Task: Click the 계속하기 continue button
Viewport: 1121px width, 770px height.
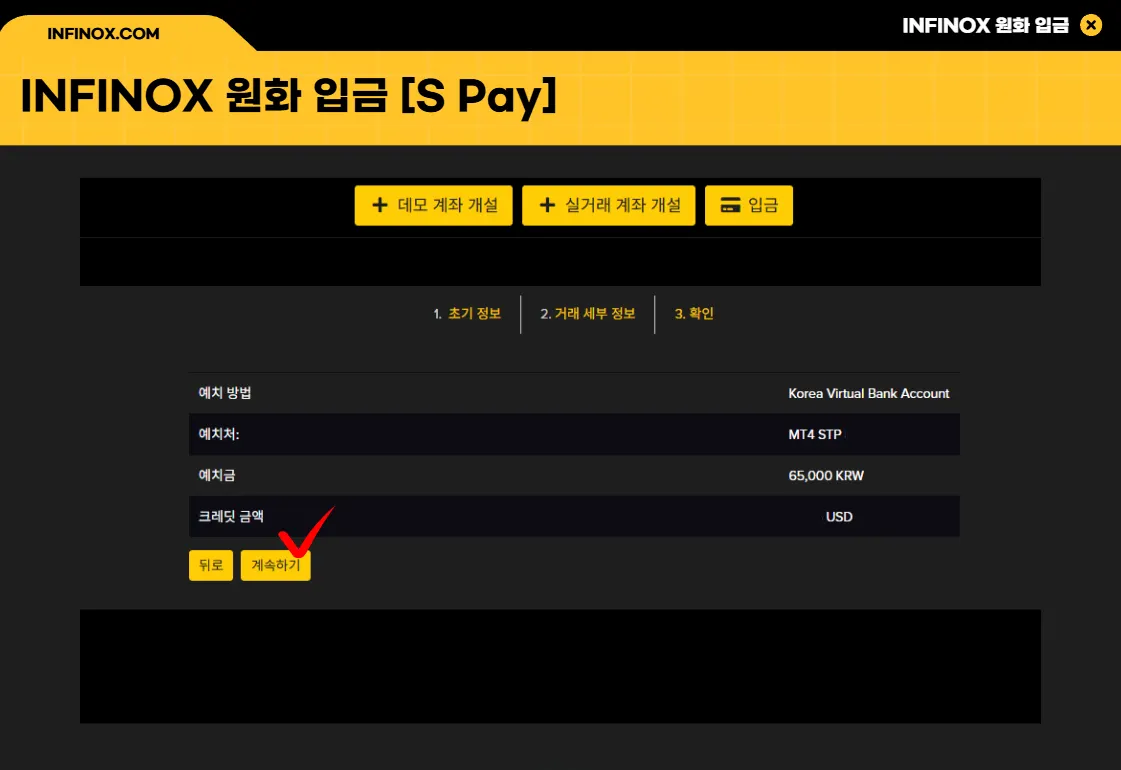Action: pyautogui.click(x=275, y=566)
